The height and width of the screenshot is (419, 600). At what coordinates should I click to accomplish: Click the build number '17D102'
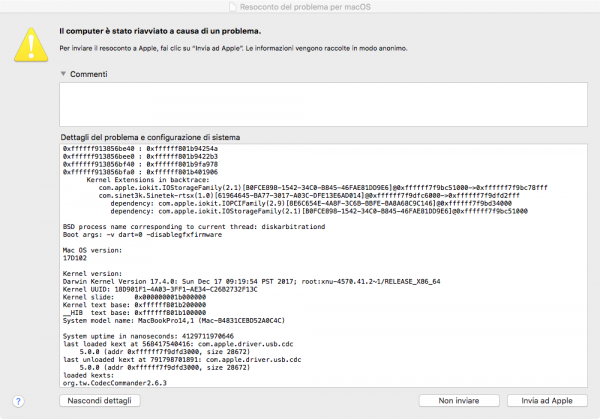pos(75,258)
